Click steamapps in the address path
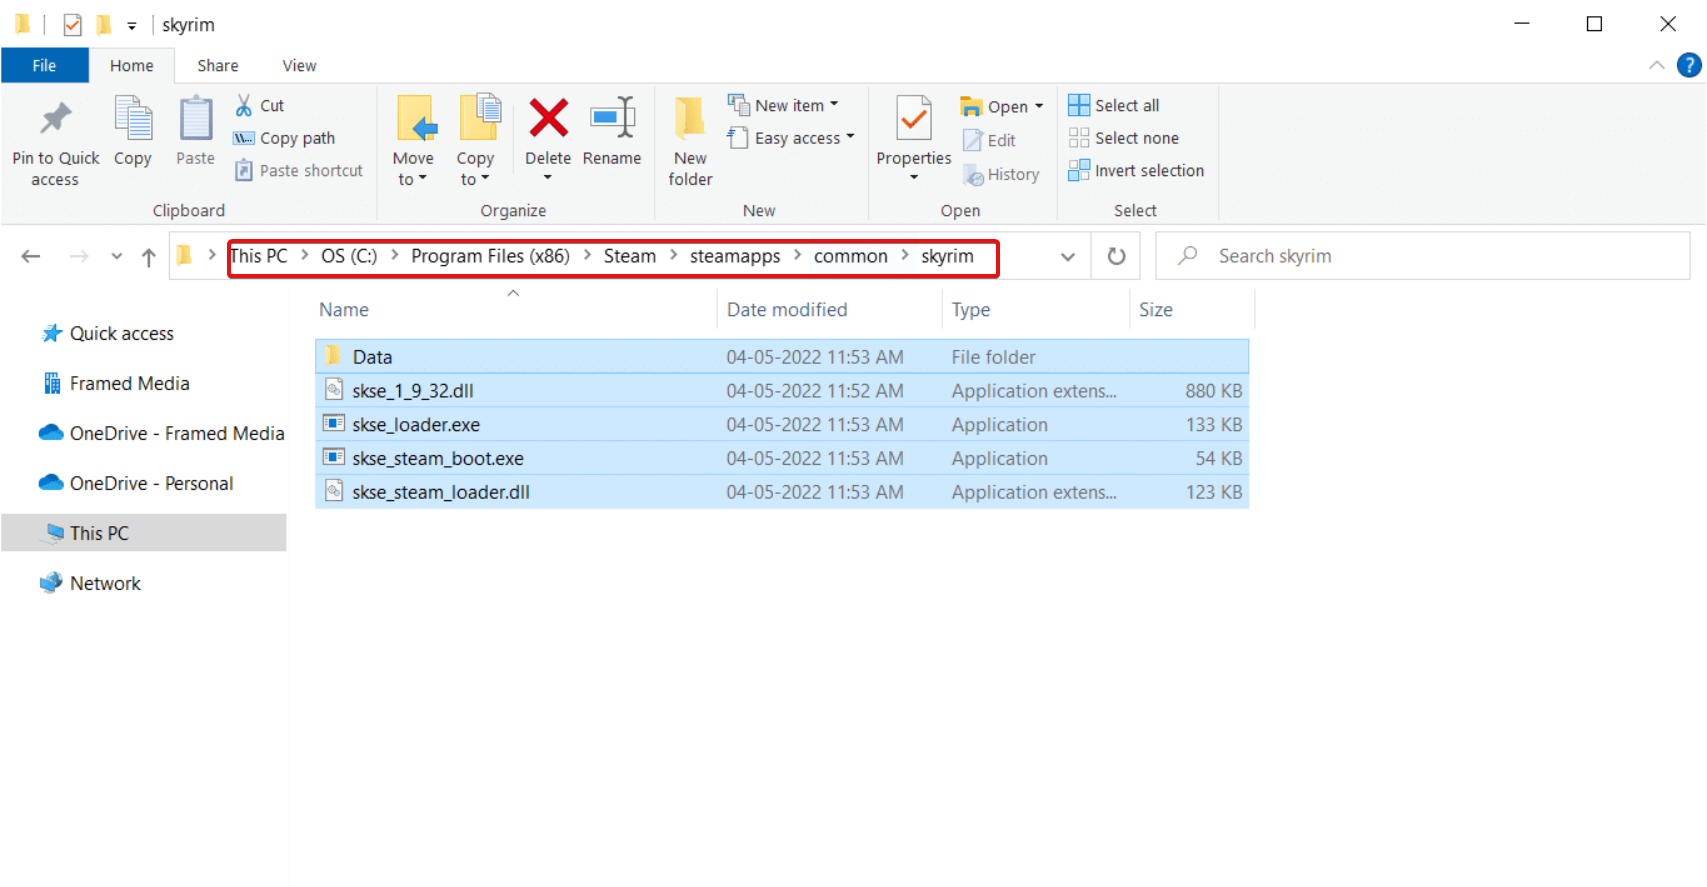 tap(735, 256)
